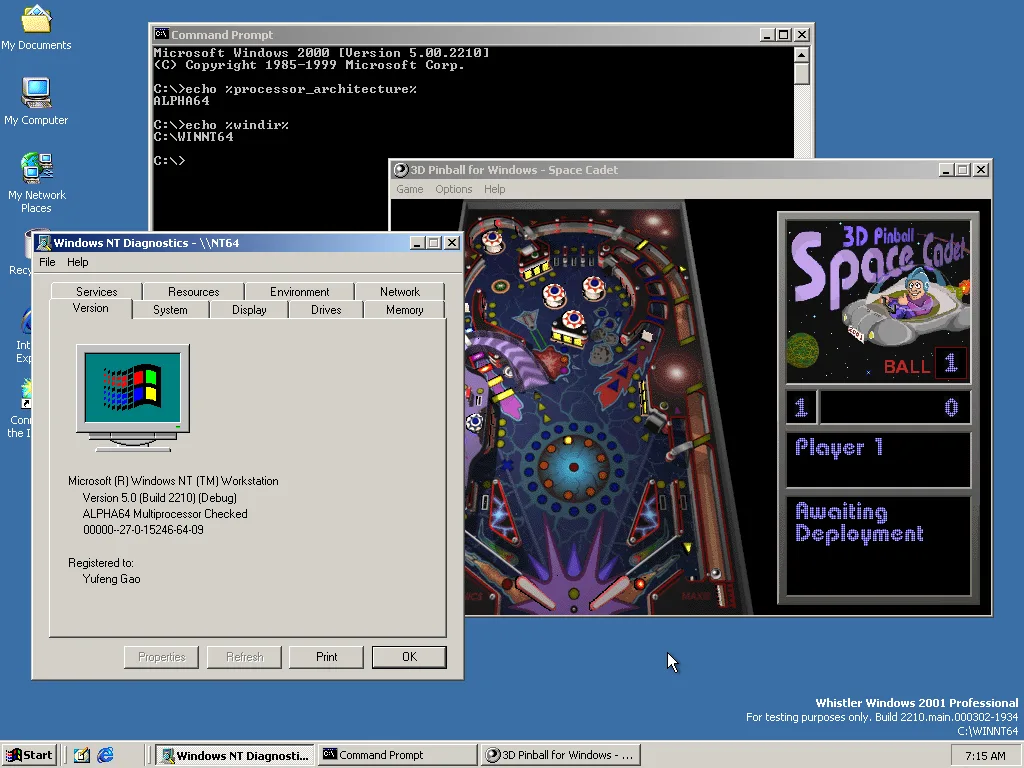Click the Windows logo monitor image

[133, 398]
